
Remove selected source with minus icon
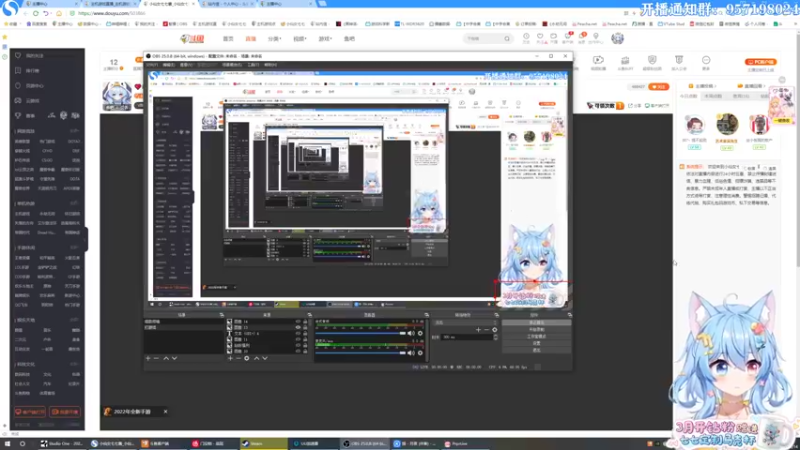238,359
